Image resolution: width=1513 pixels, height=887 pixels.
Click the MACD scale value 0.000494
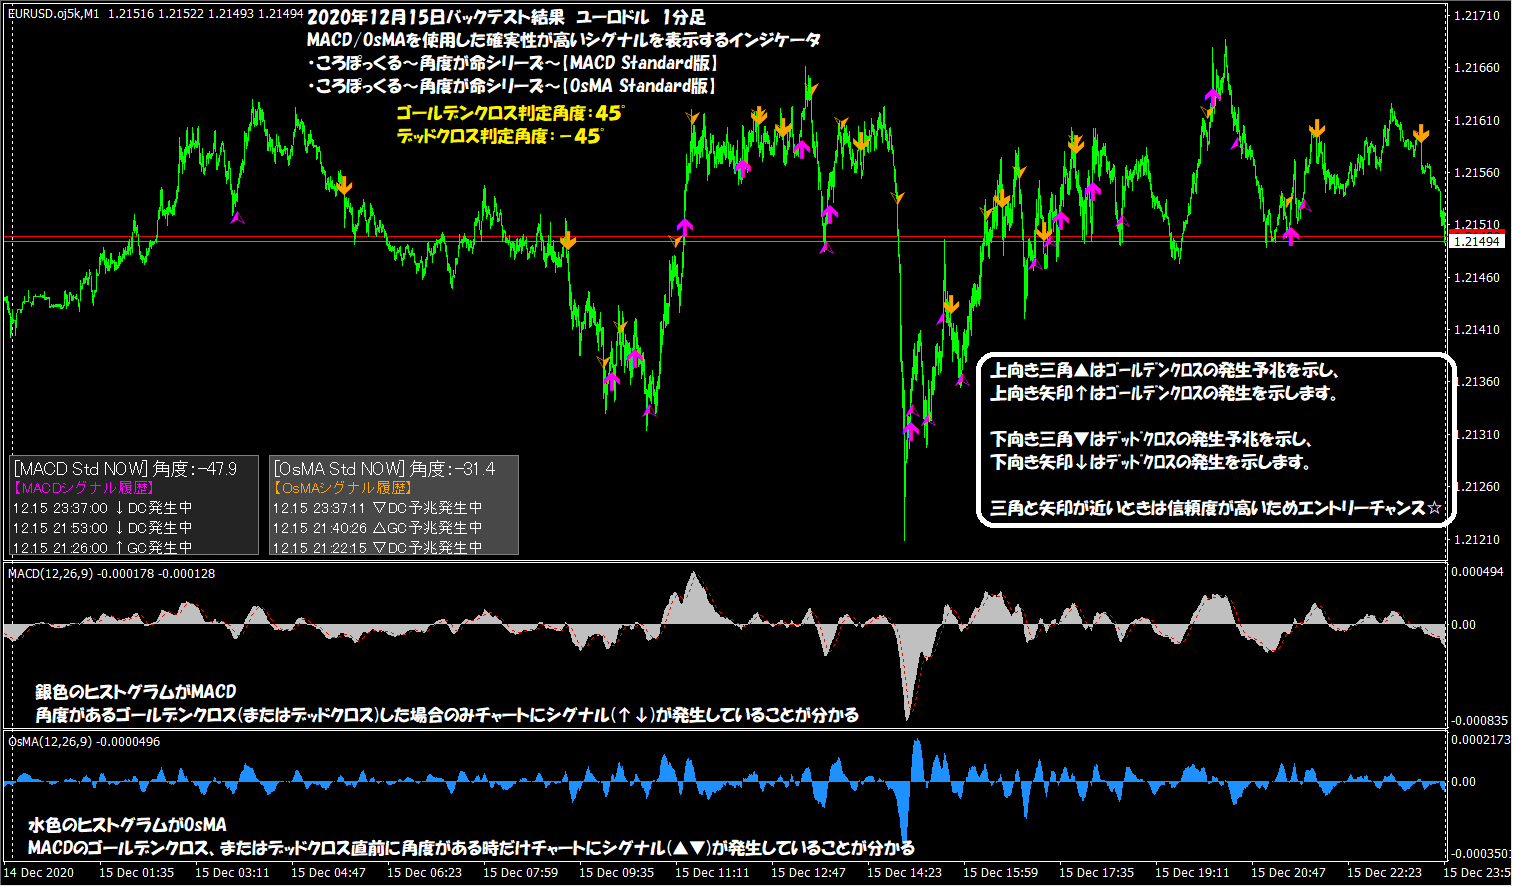click(1478, 572)
